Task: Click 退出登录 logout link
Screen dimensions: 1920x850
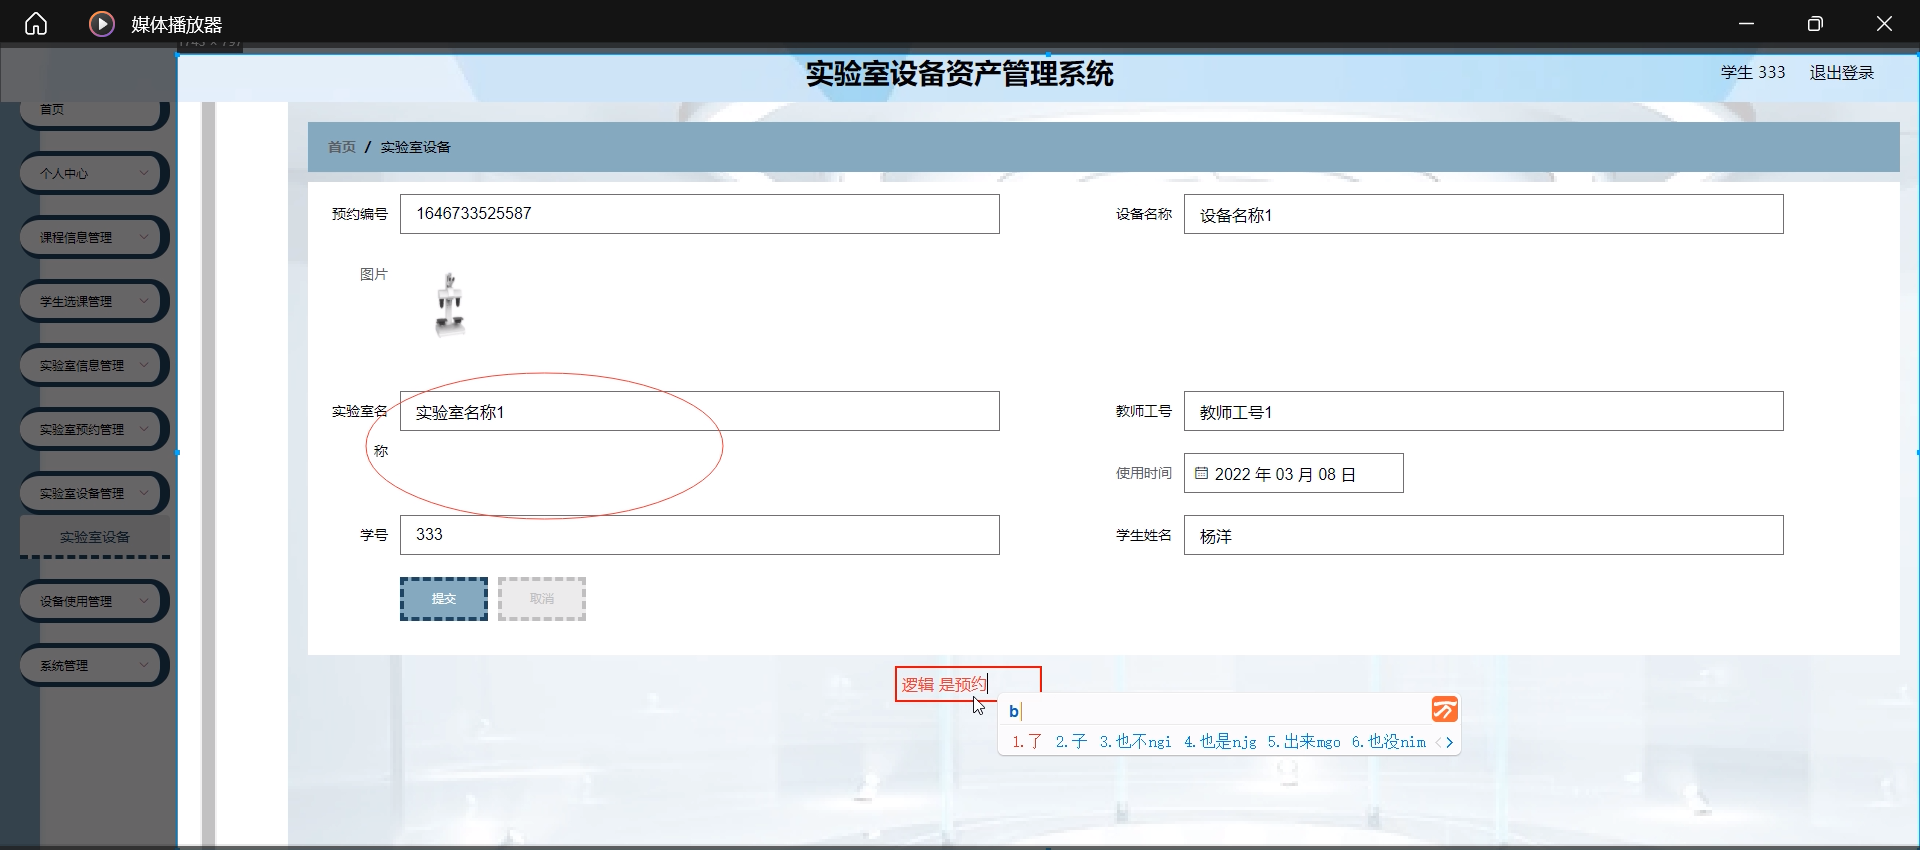Action: click(1841, 73)
